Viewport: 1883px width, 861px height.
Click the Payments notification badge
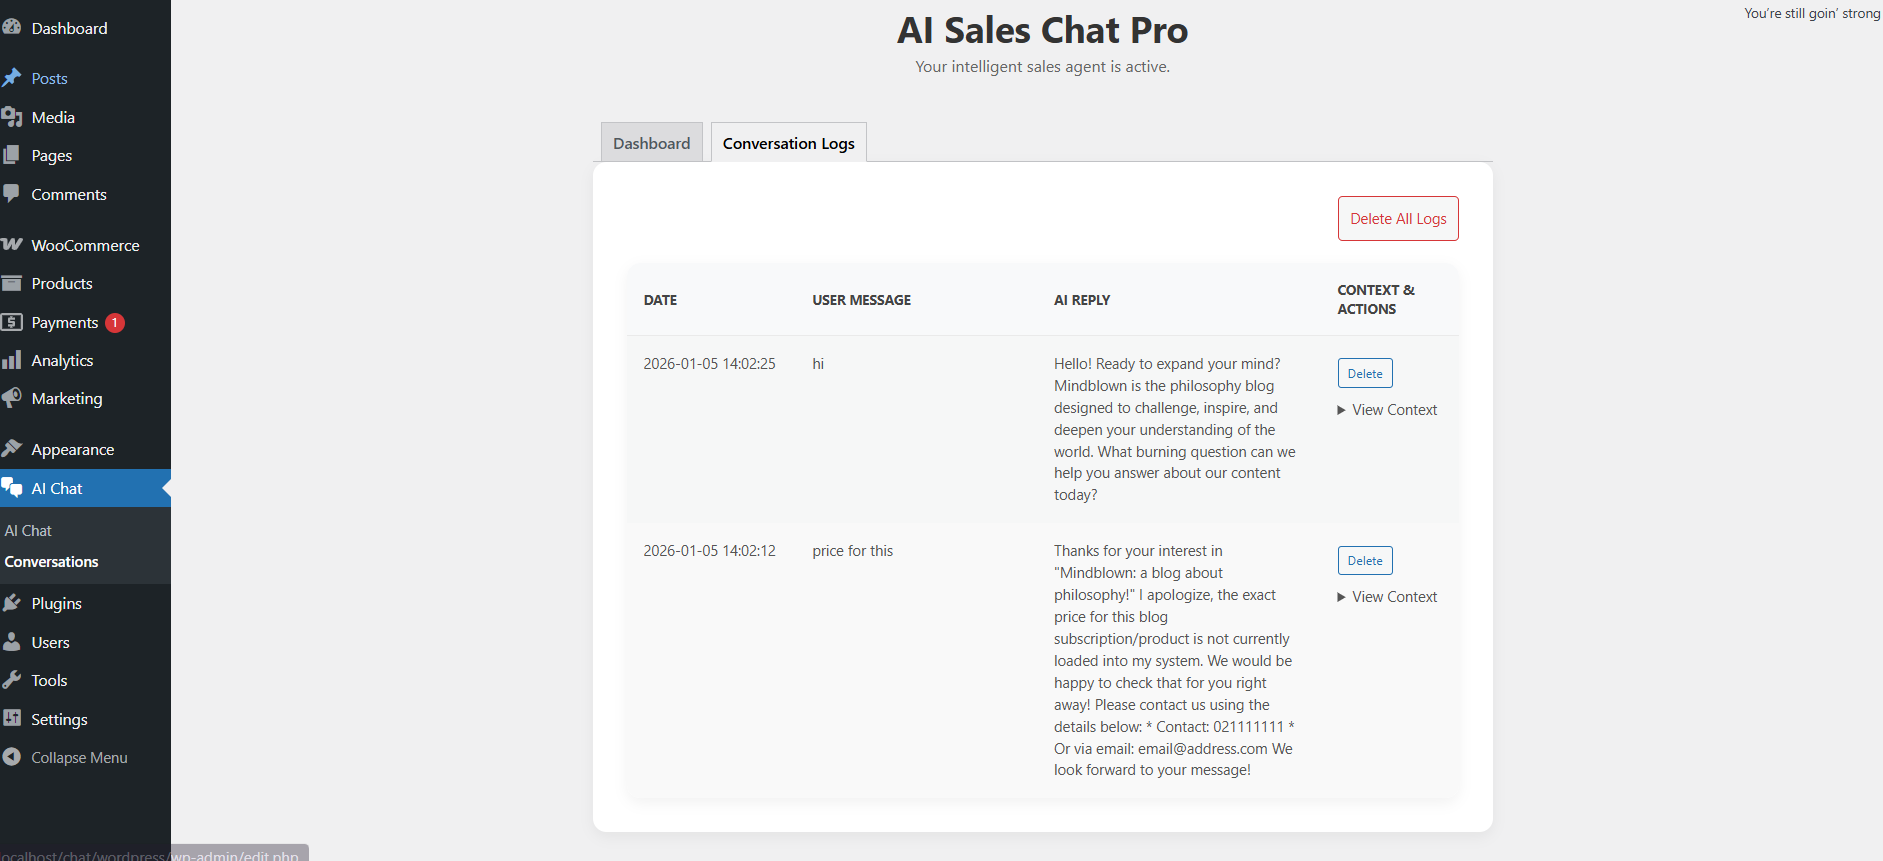point(114,322)
